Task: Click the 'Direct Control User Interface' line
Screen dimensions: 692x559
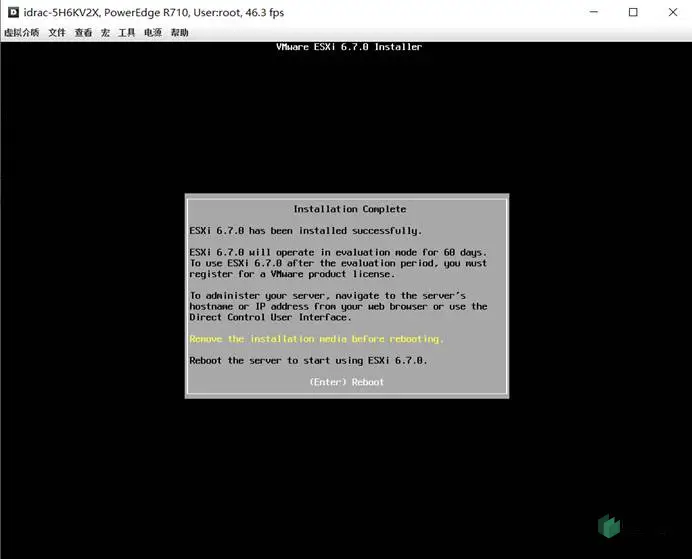Action: click(270, 317)
